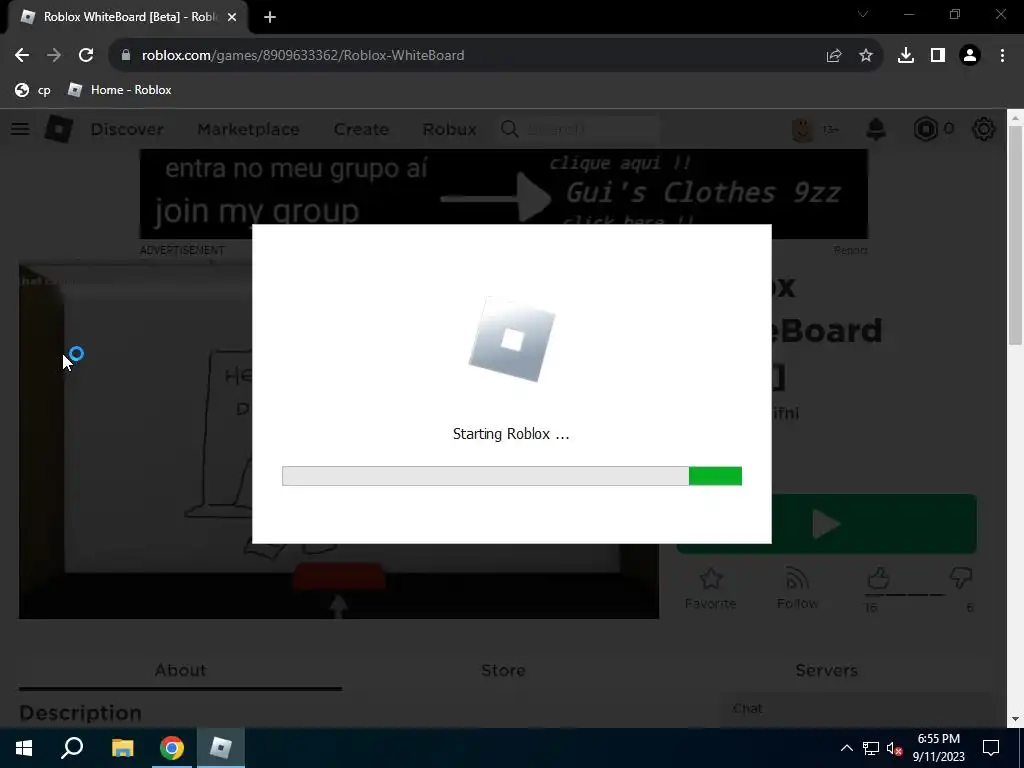Screen dimensions: 1024x768
Task: Open the Windows notification center
Action: [x=991, y=748]
